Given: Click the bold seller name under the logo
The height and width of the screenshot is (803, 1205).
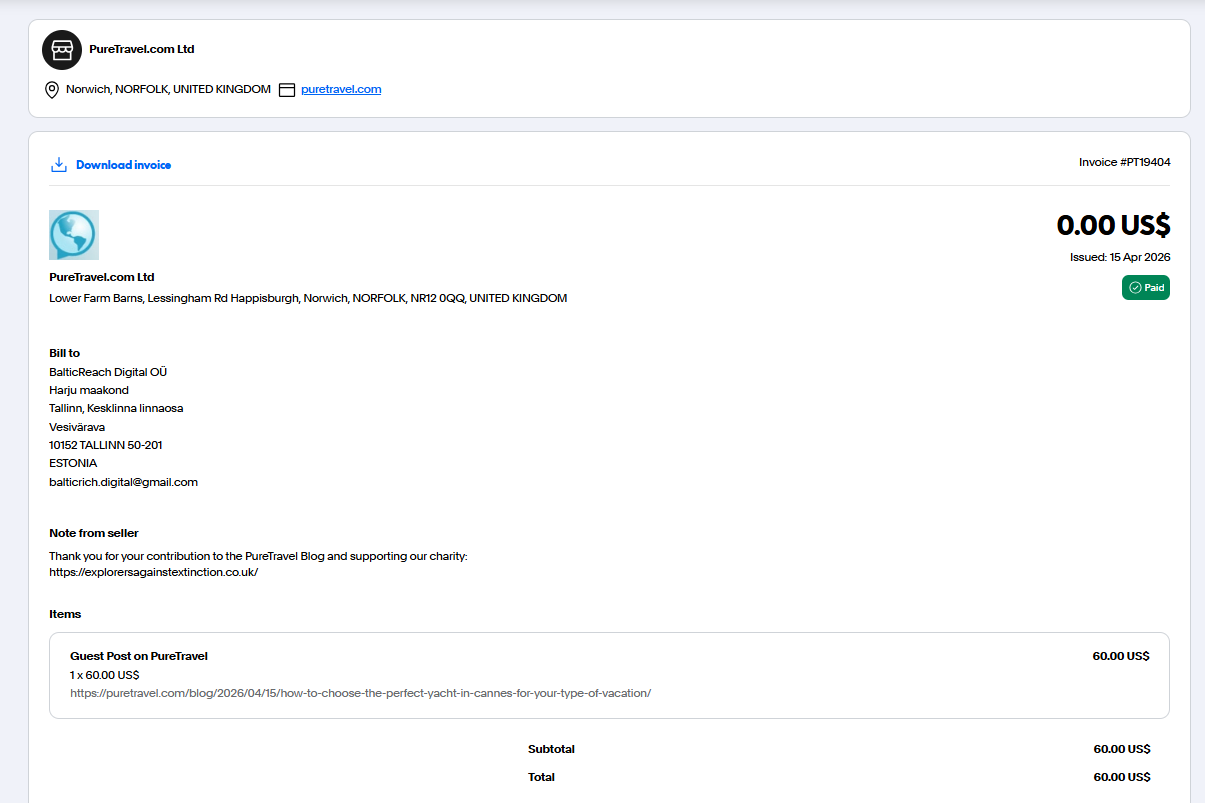Looking at the screenshot, I should point(102,277).
